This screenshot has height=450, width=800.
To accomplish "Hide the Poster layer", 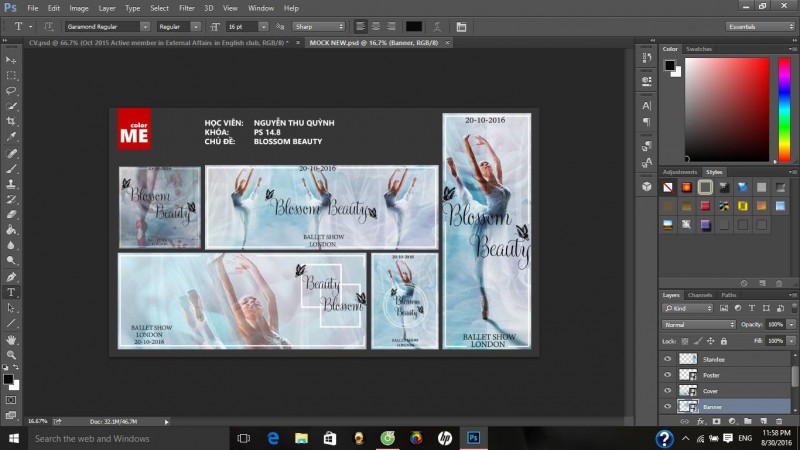I will click(667, 375).
